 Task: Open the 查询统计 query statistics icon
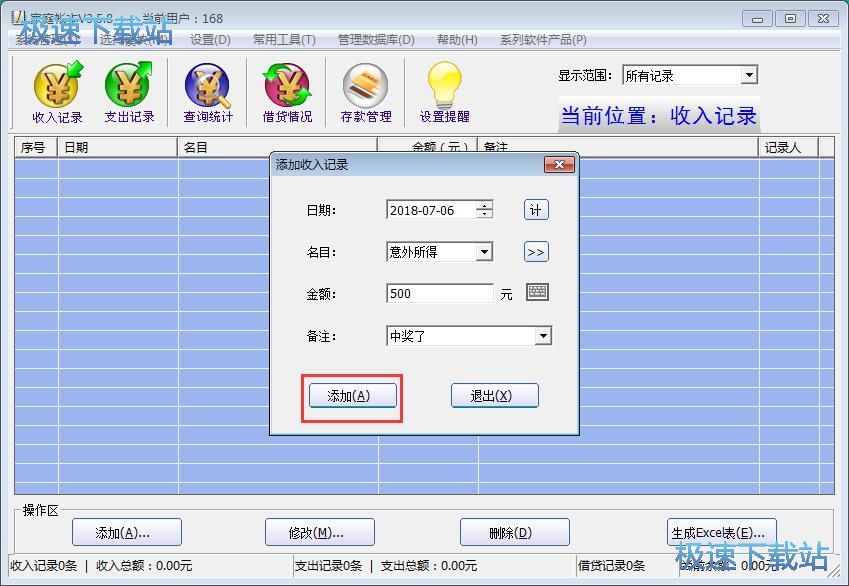(208, 92)
